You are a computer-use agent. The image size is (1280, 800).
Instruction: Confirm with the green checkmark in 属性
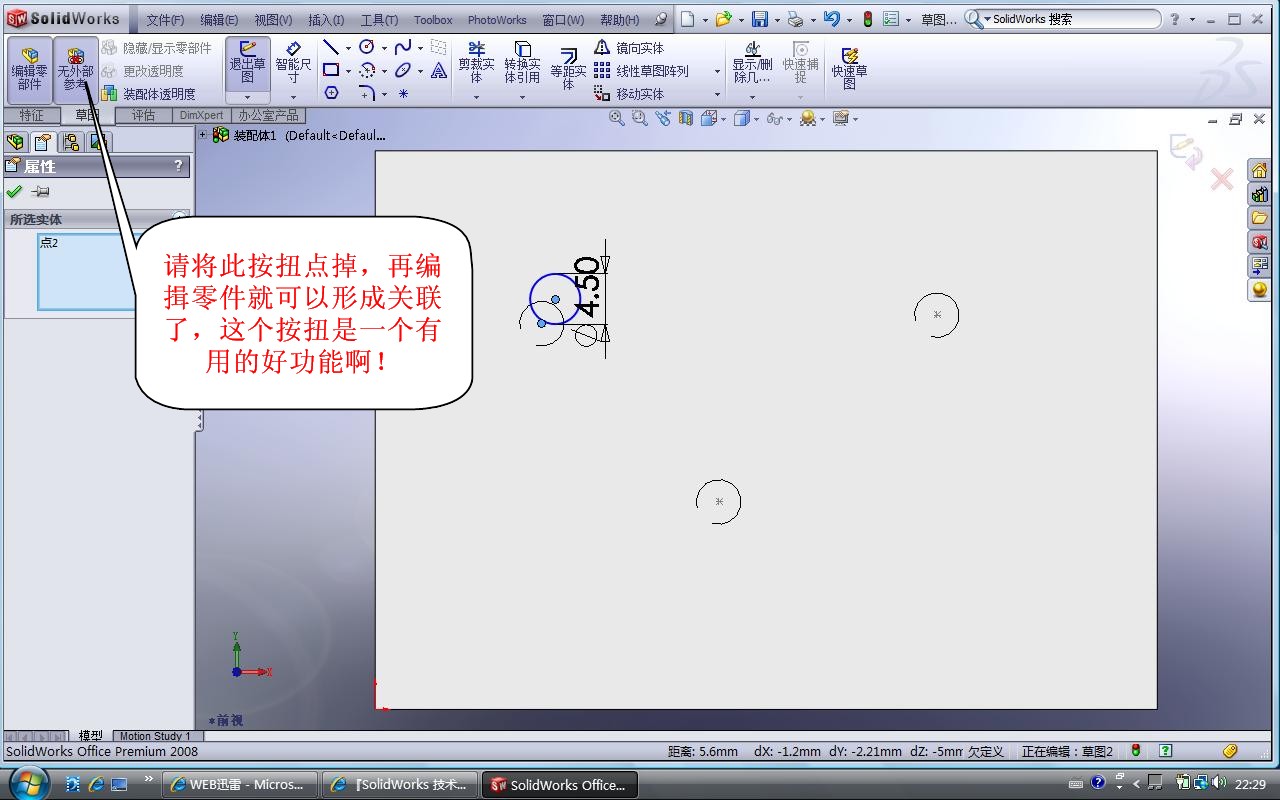tap(14, 192)
